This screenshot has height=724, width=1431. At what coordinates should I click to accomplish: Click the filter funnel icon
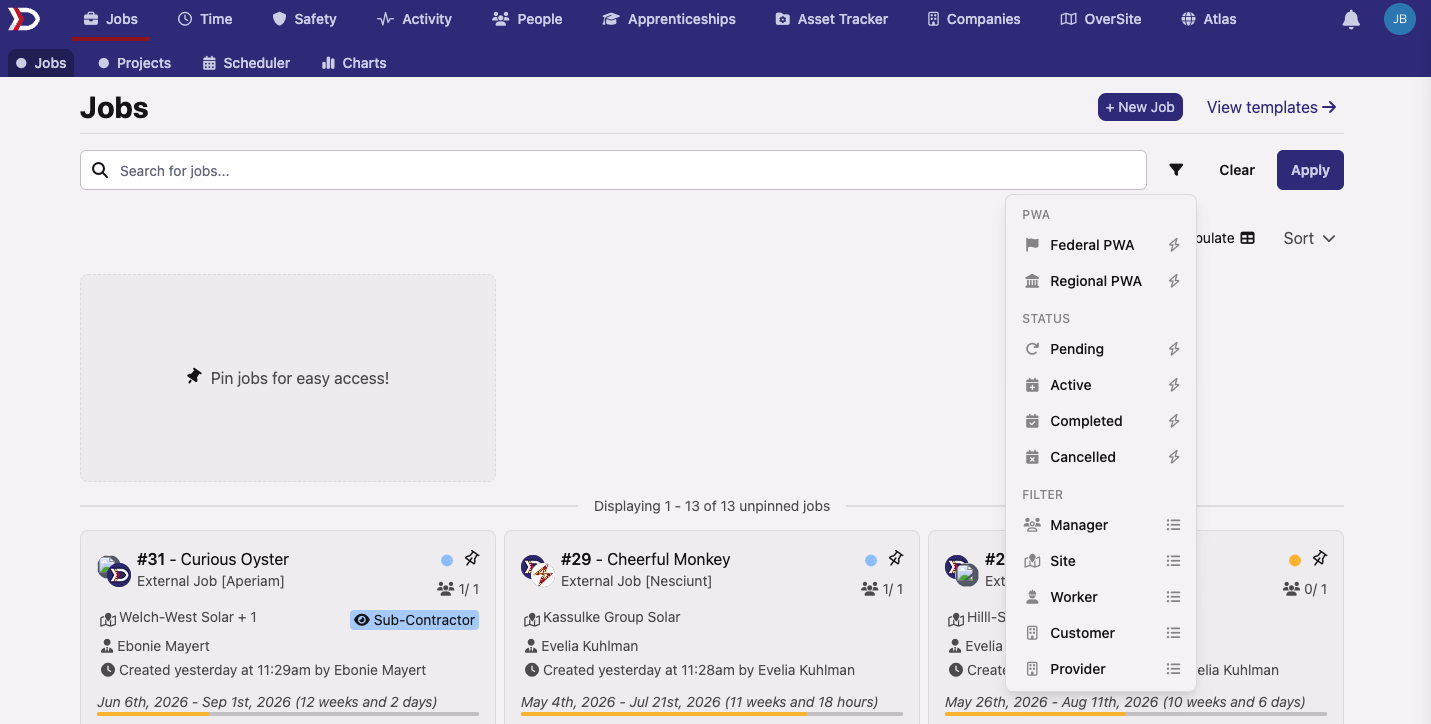[x=1176, y=170]
